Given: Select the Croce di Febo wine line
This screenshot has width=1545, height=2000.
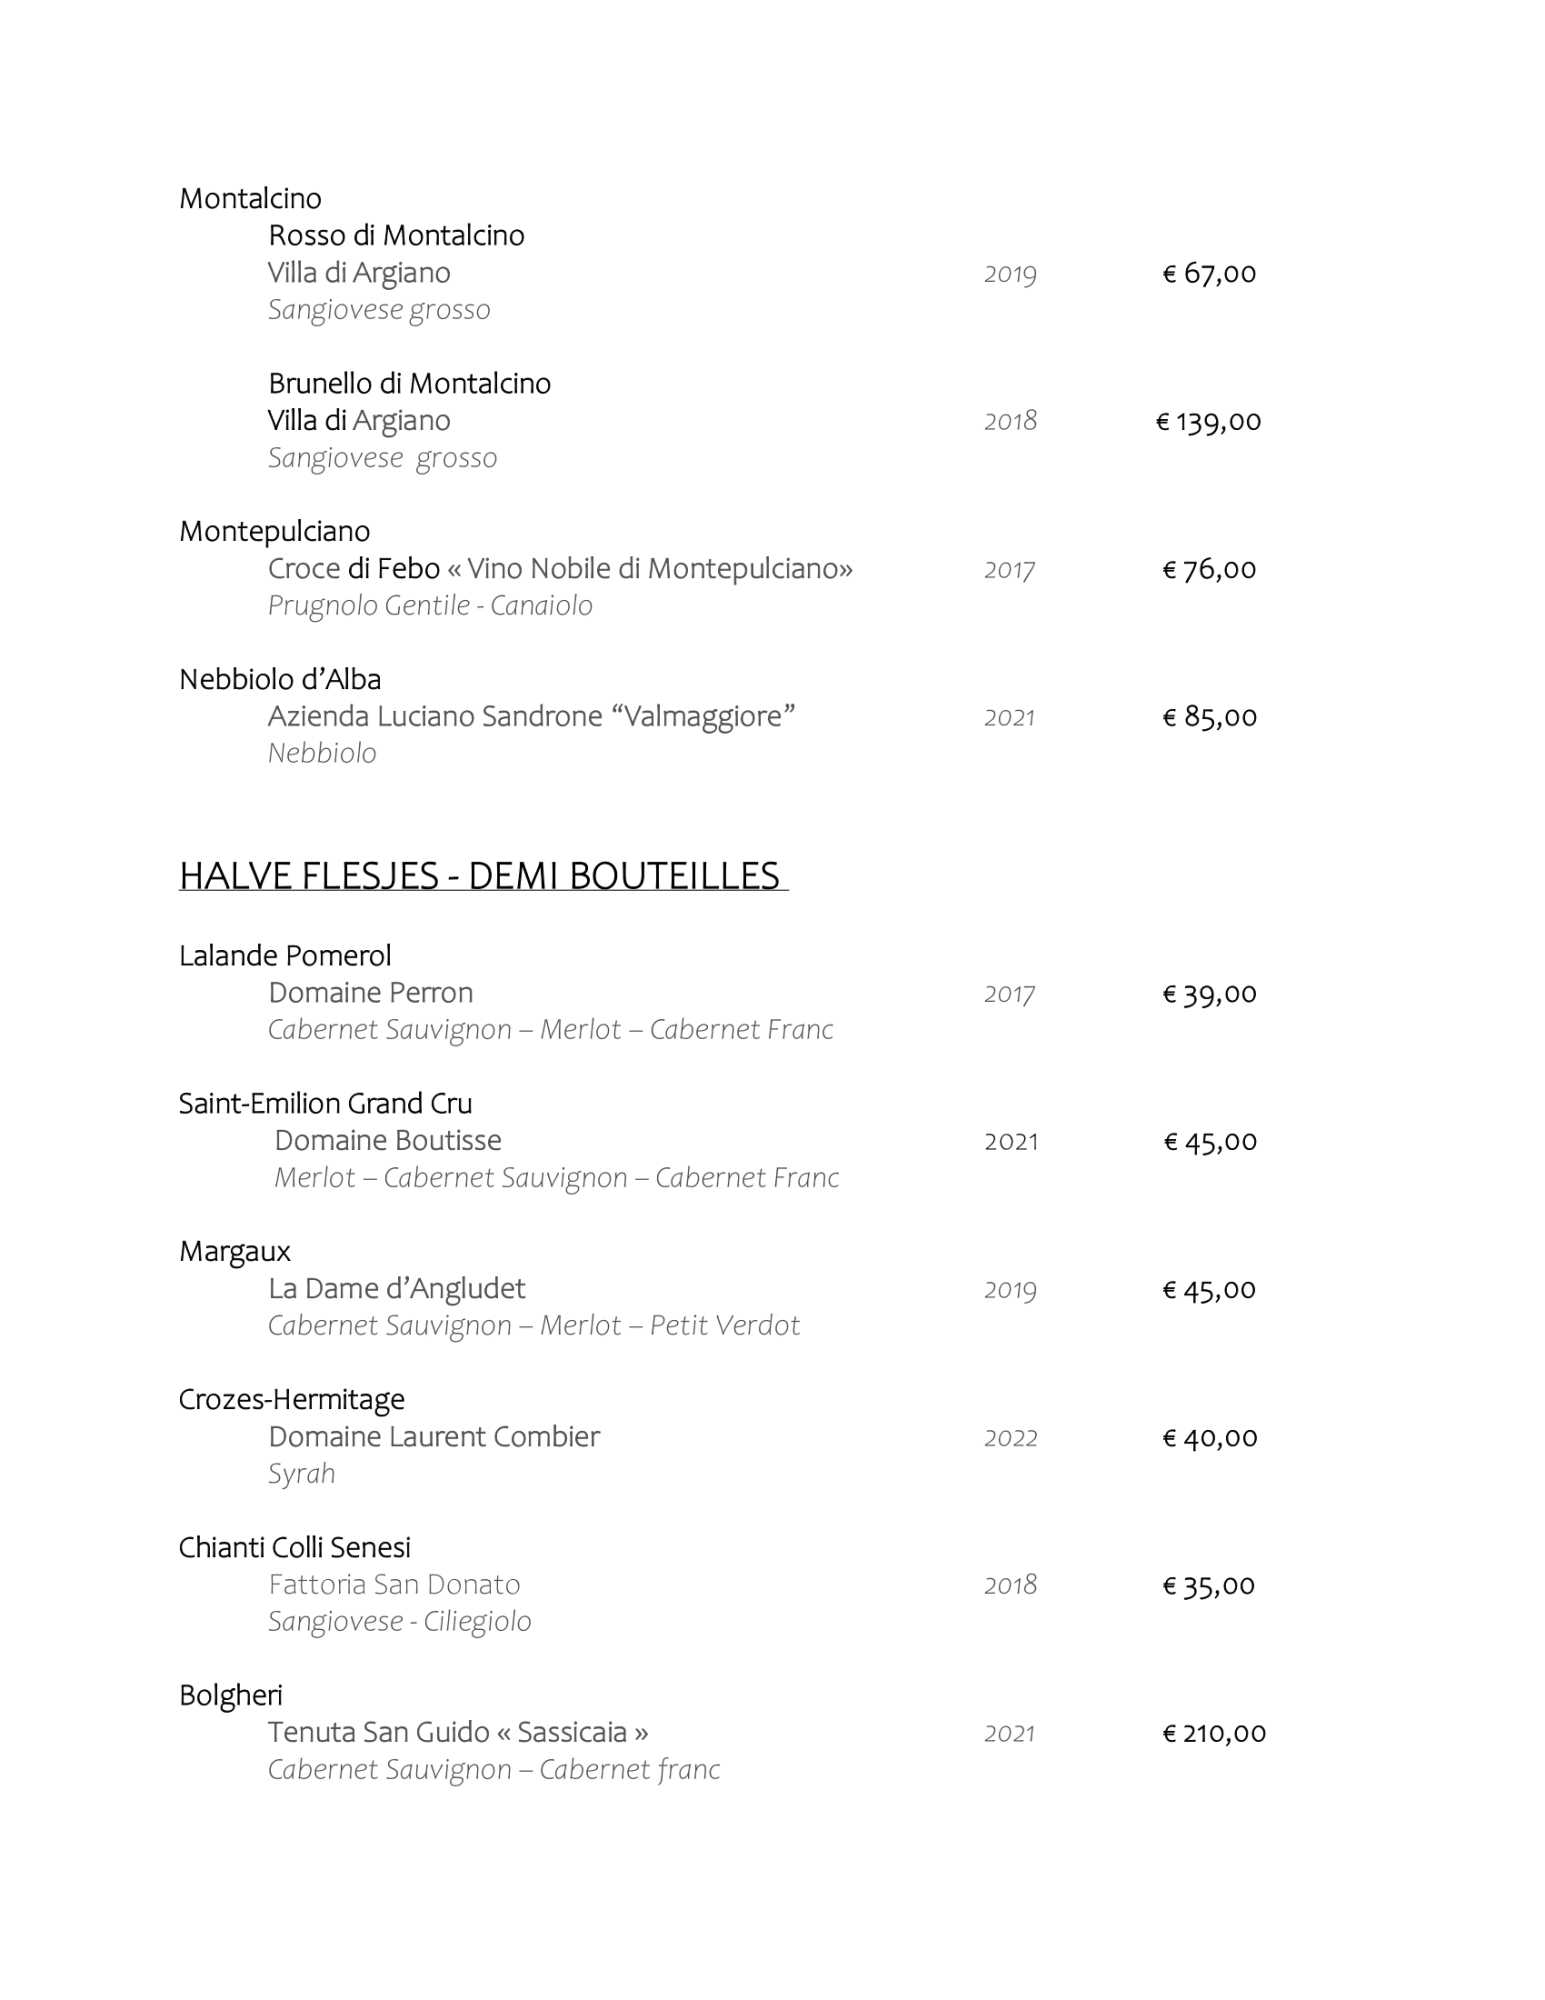Looking at the screenshot, I should pyautogui.click(x=560, y=569).
